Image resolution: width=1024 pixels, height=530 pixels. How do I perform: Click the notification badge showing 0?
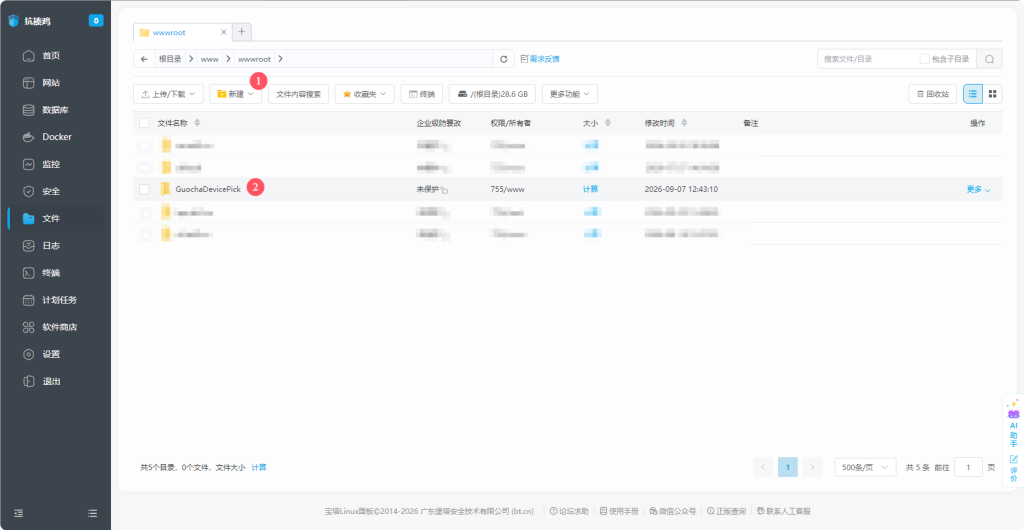pyautogui.click(x=96, y=21)
